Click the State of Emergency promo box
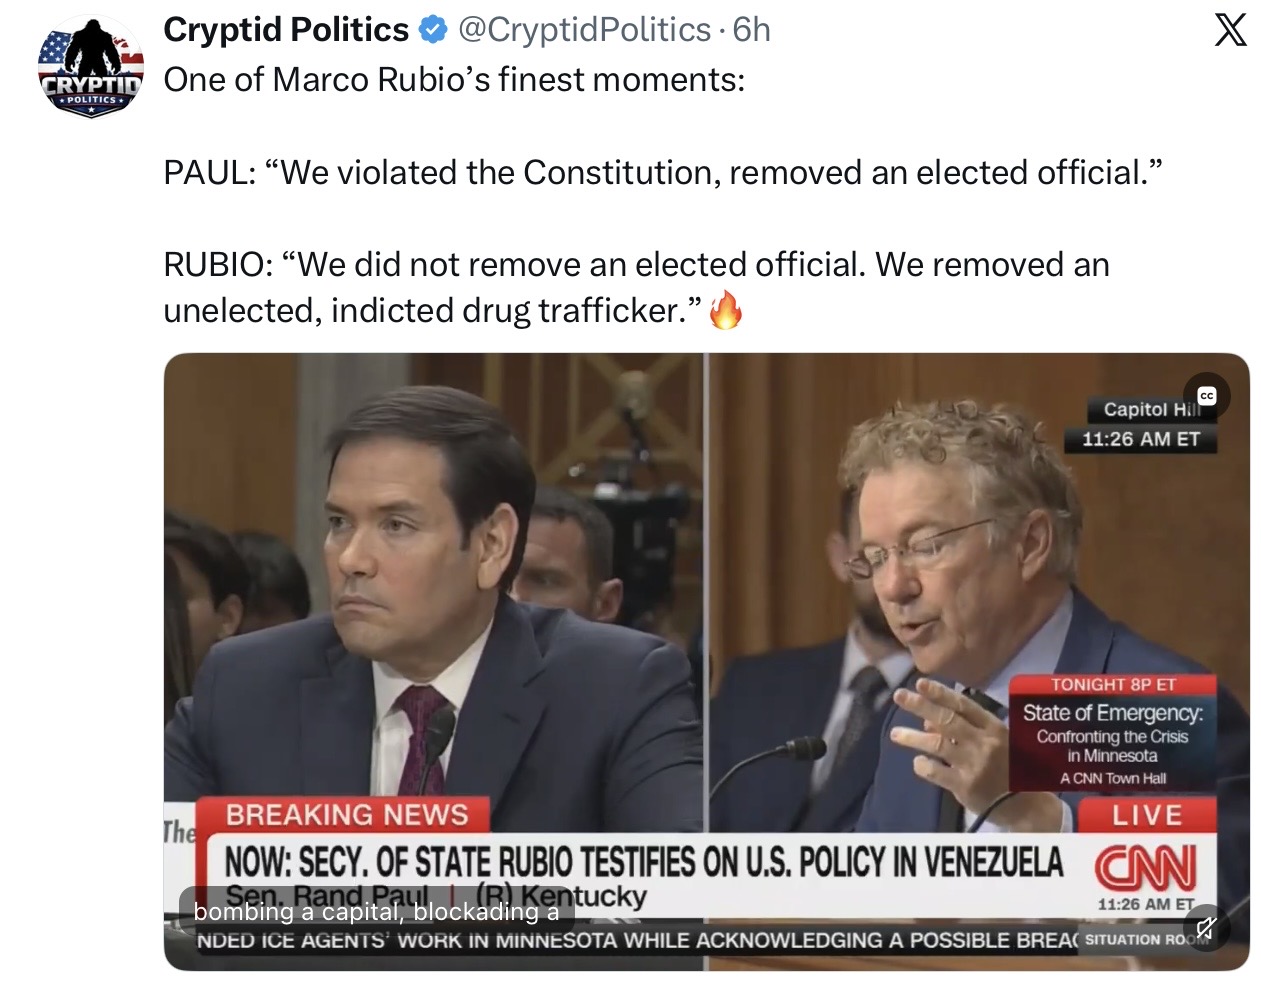The height and width of the screenshot is (986, 1261). (x=1112, y=734)
